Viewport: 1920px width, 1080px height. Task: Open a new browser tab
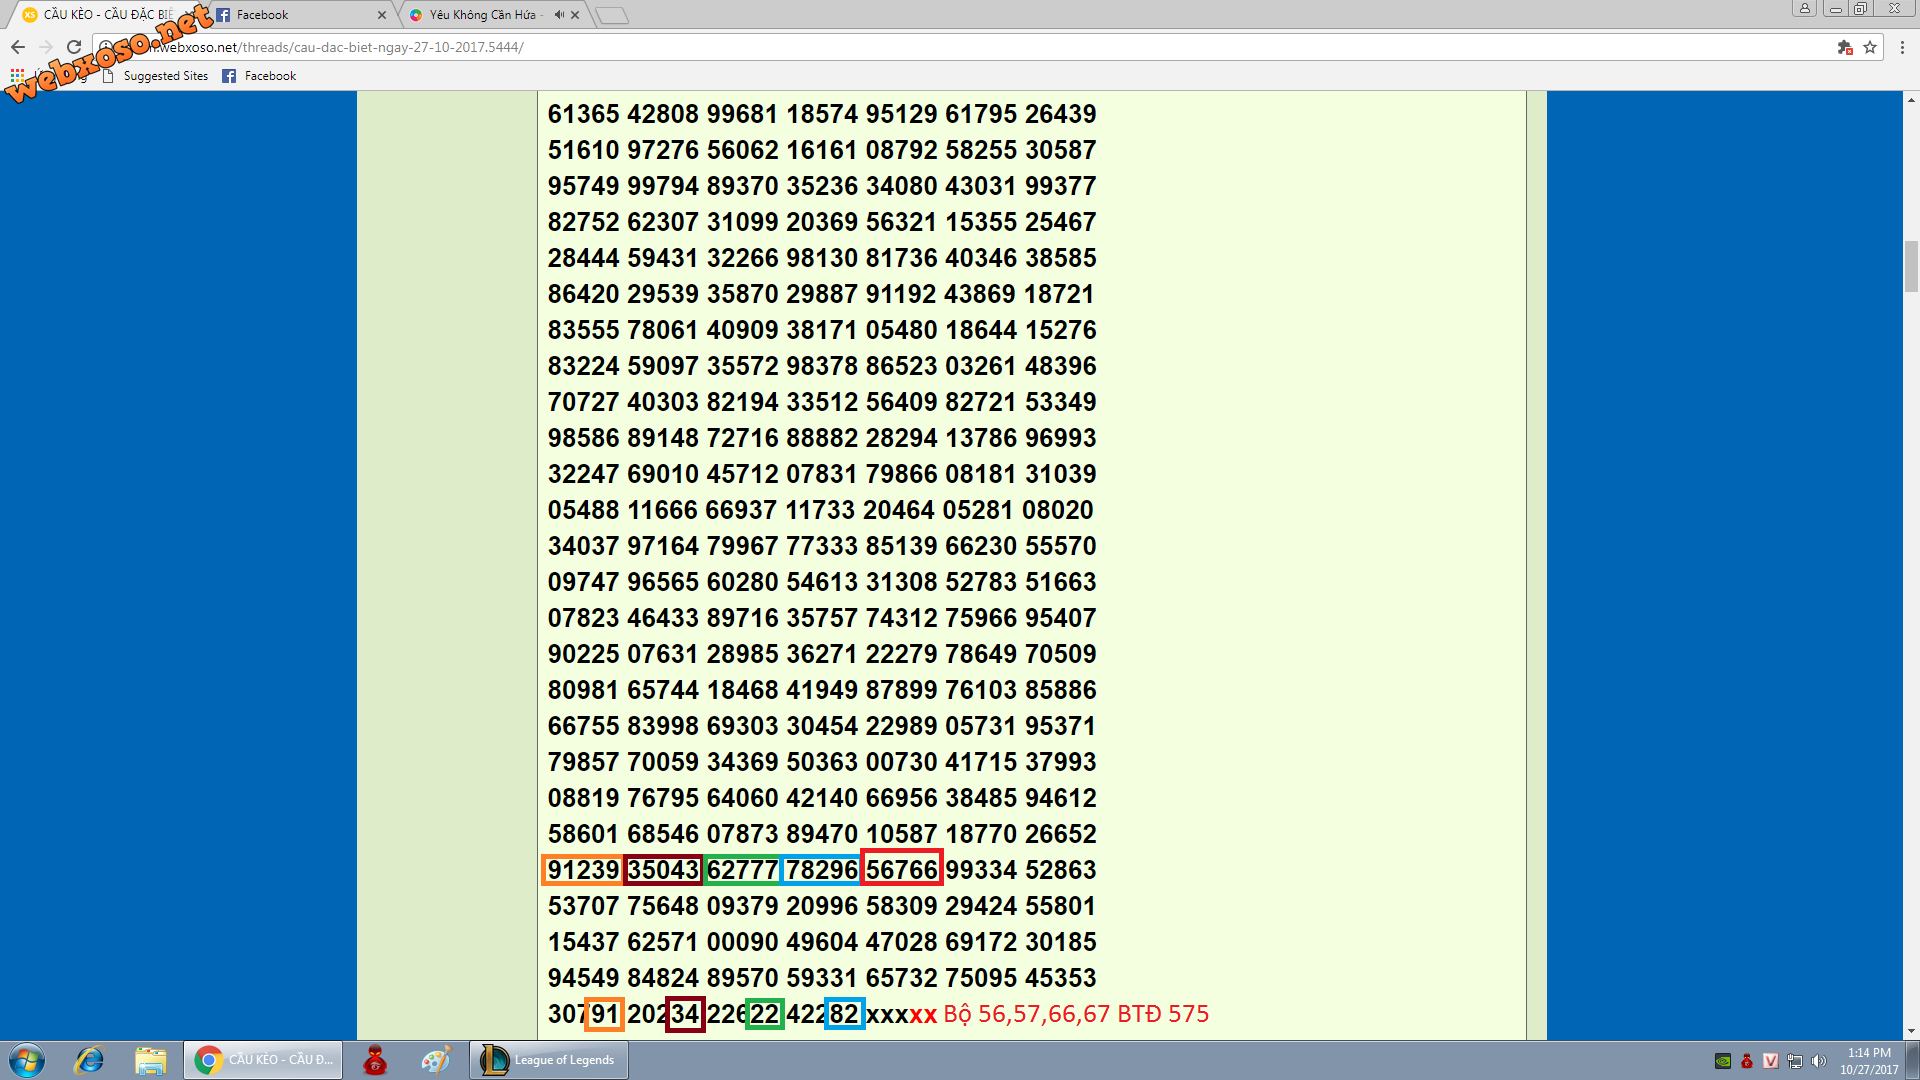pos(612,15)
